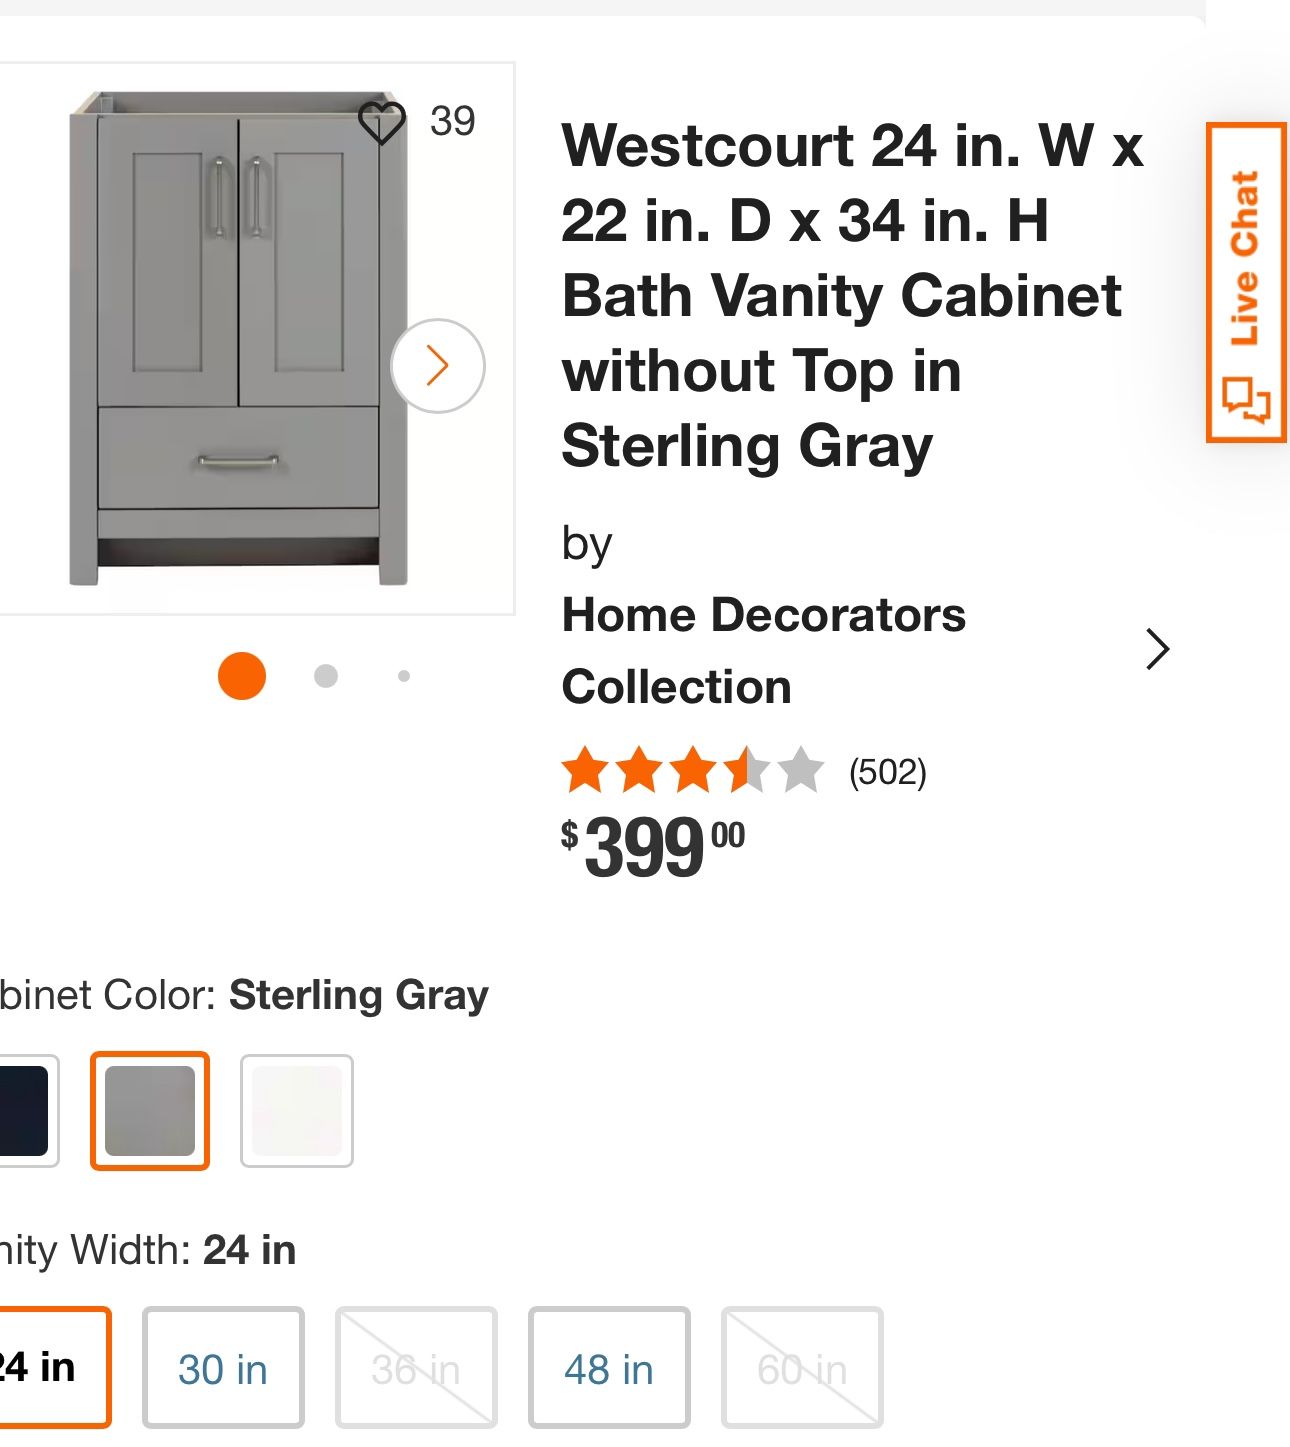Click the selected 24 in width tab

(x=40, y=1367)
